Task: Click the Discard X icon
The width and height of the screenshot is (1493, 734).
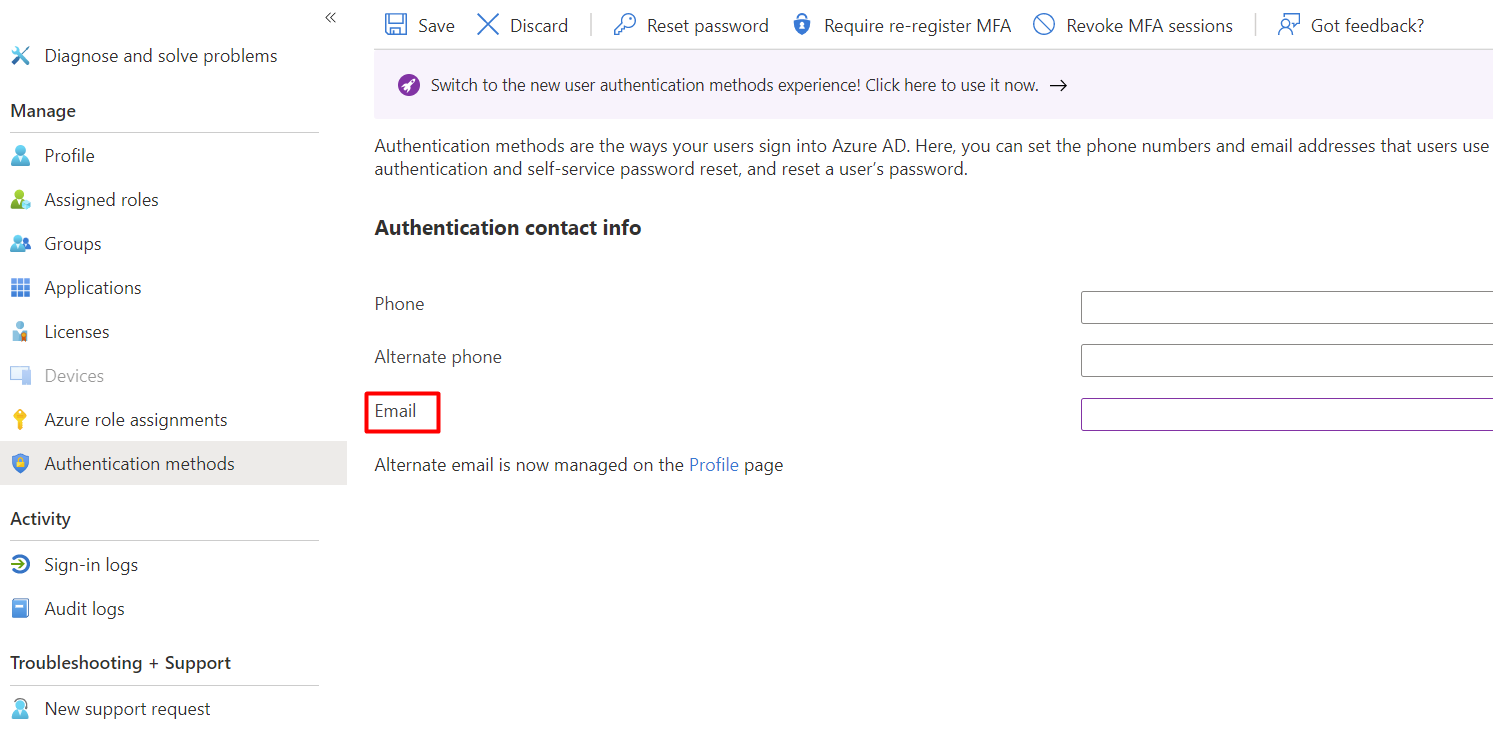Action: 487,24
